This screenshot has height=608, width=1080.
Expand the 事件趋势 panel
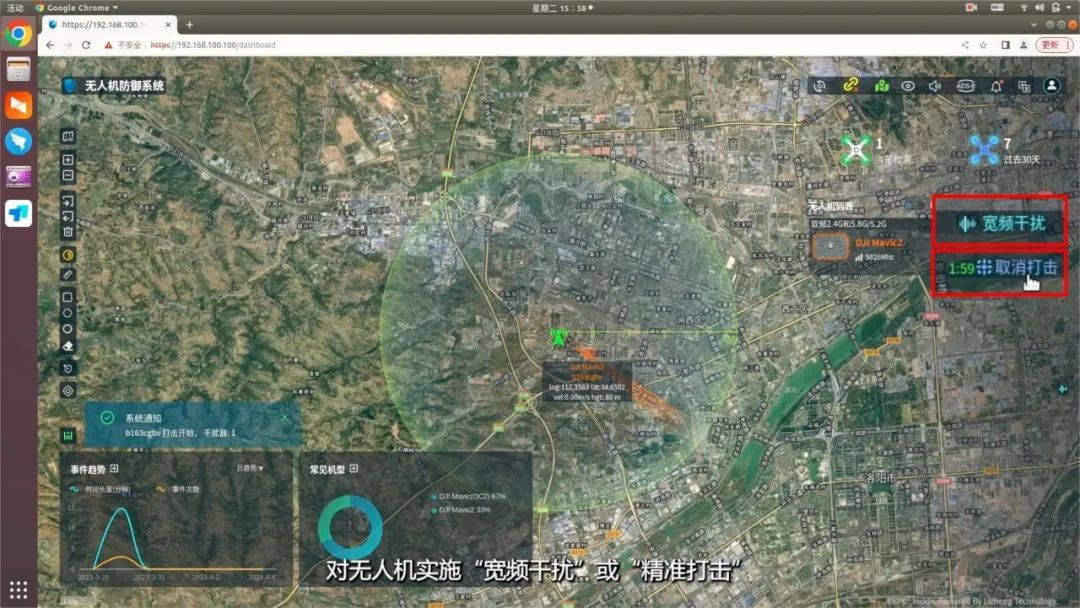click(114, 468)
